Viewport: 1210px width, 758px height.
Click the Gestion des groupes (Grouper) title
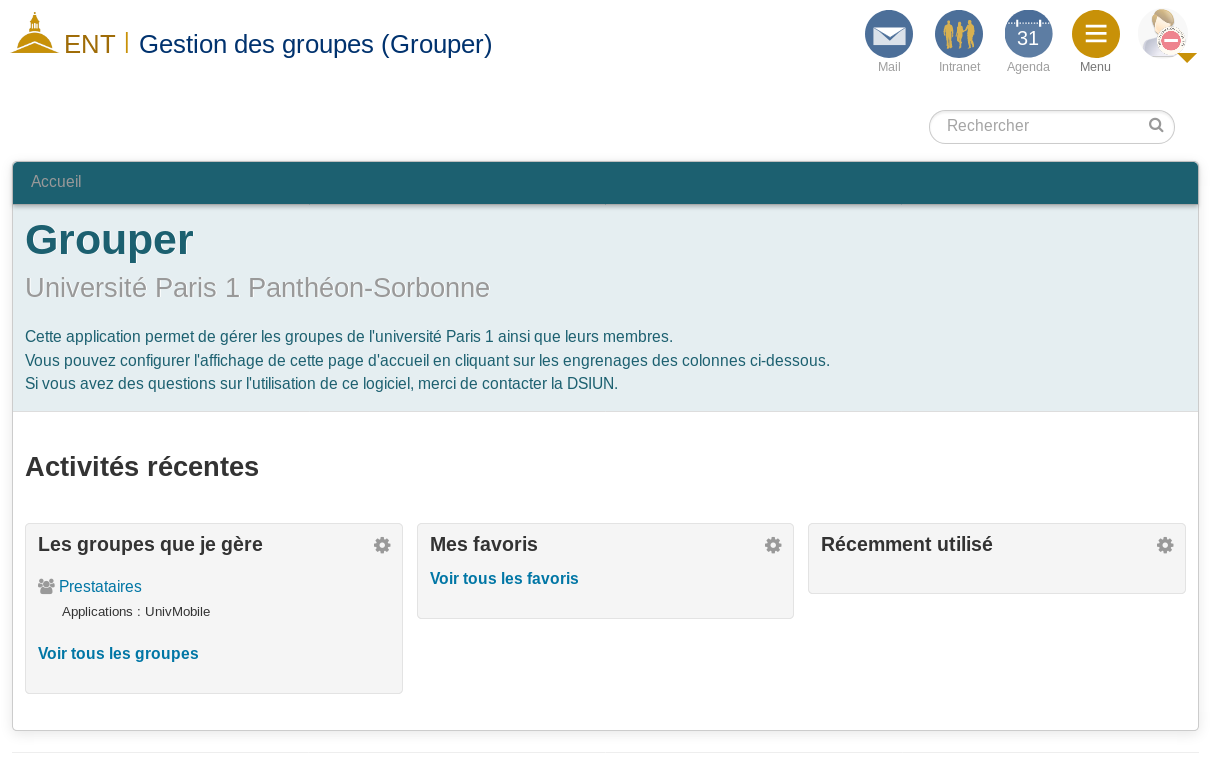[x=315, y=44]
